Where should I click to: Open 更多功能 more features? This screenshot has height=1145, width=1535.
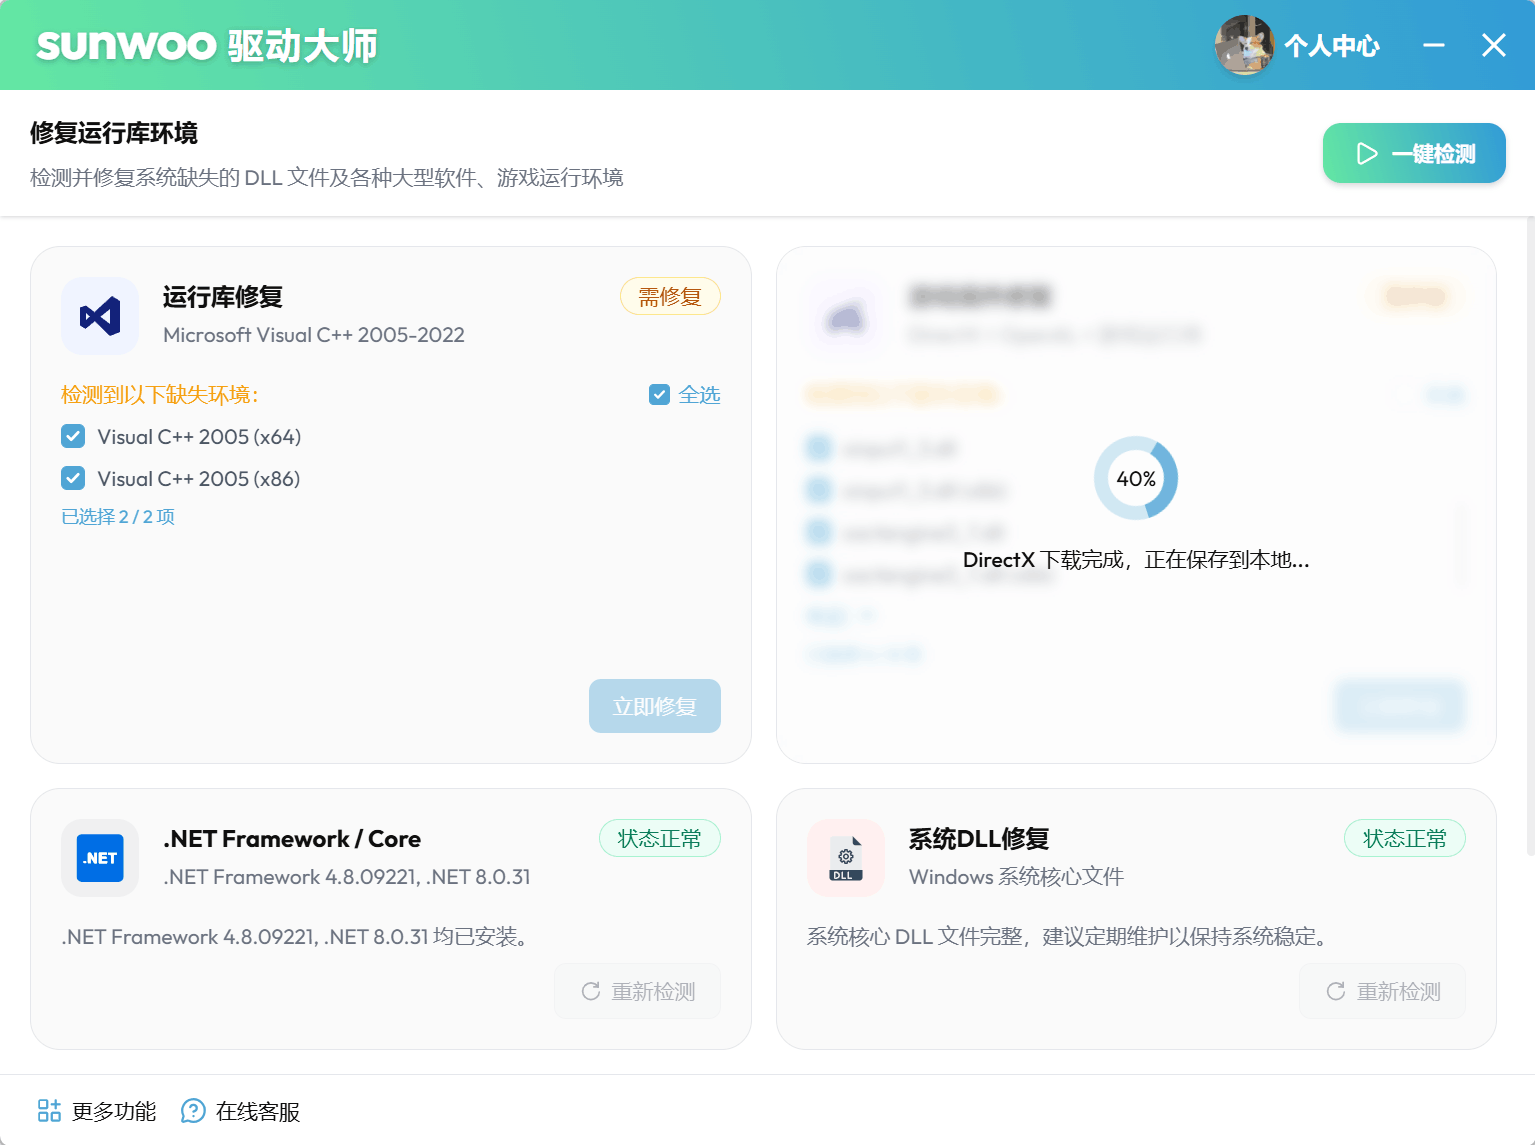coord(97,1111)
